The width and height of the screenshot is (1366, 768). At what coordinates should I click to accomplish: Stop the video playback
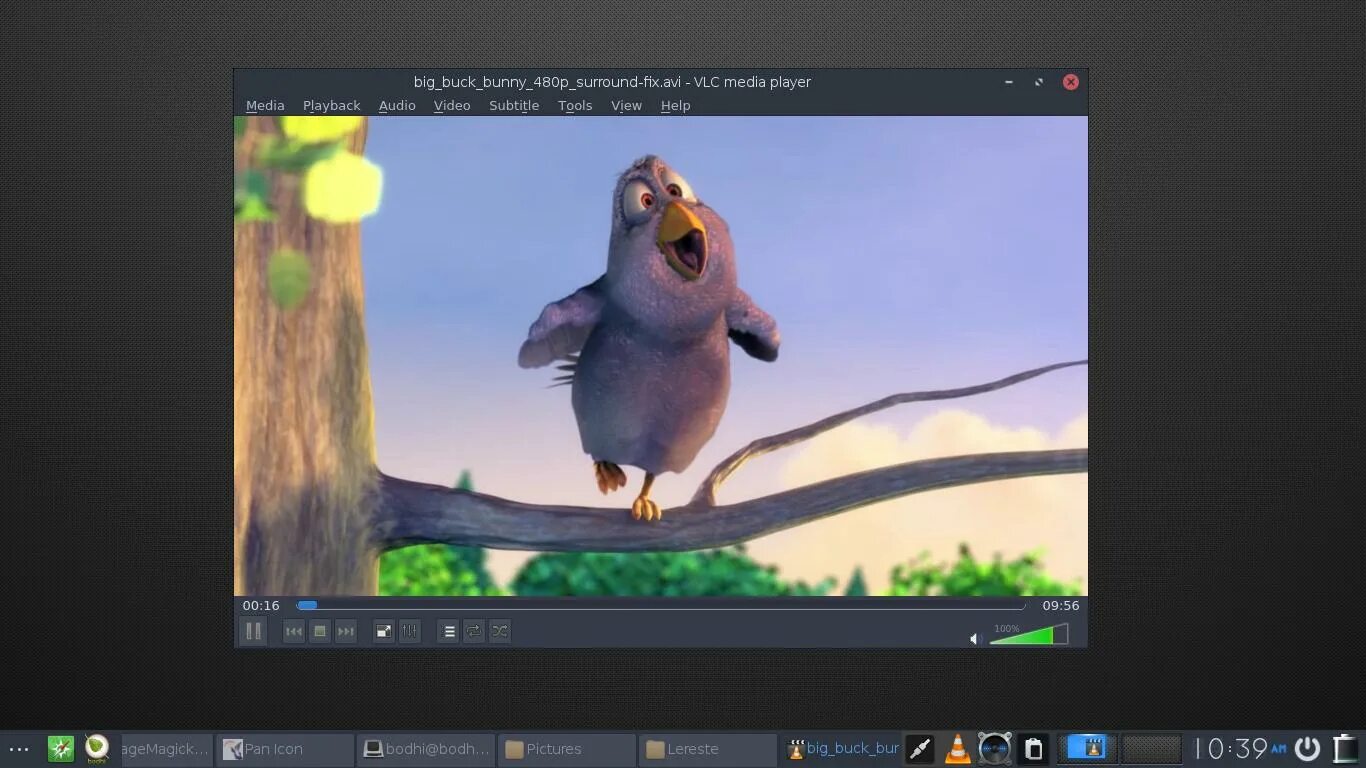(x=319, y=631)
